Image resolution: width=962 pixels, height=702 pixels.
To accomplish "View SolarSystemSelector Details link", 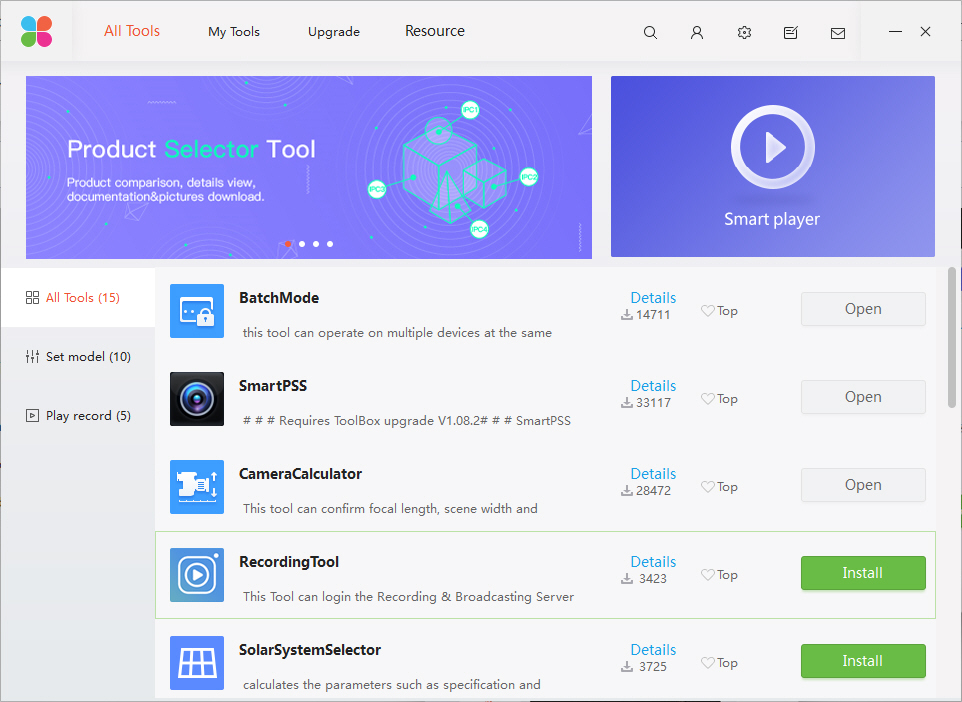I will [653, 649].
